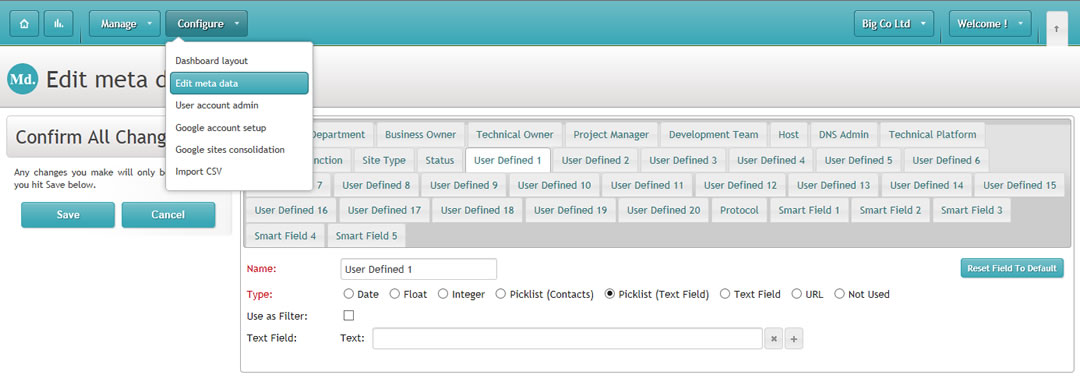Open the User Defined 12 tab
Image resolution: width=1080 pixels, height=379 pixels.
[x=740, y=185]
